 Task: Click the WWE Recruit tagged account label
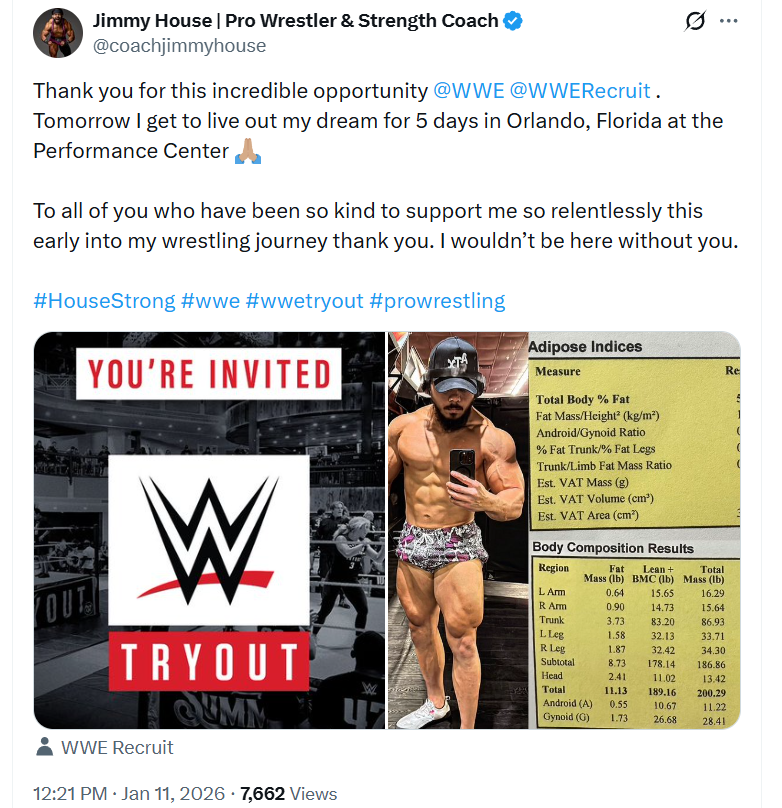pyautogui.click(x=117, y=747)
